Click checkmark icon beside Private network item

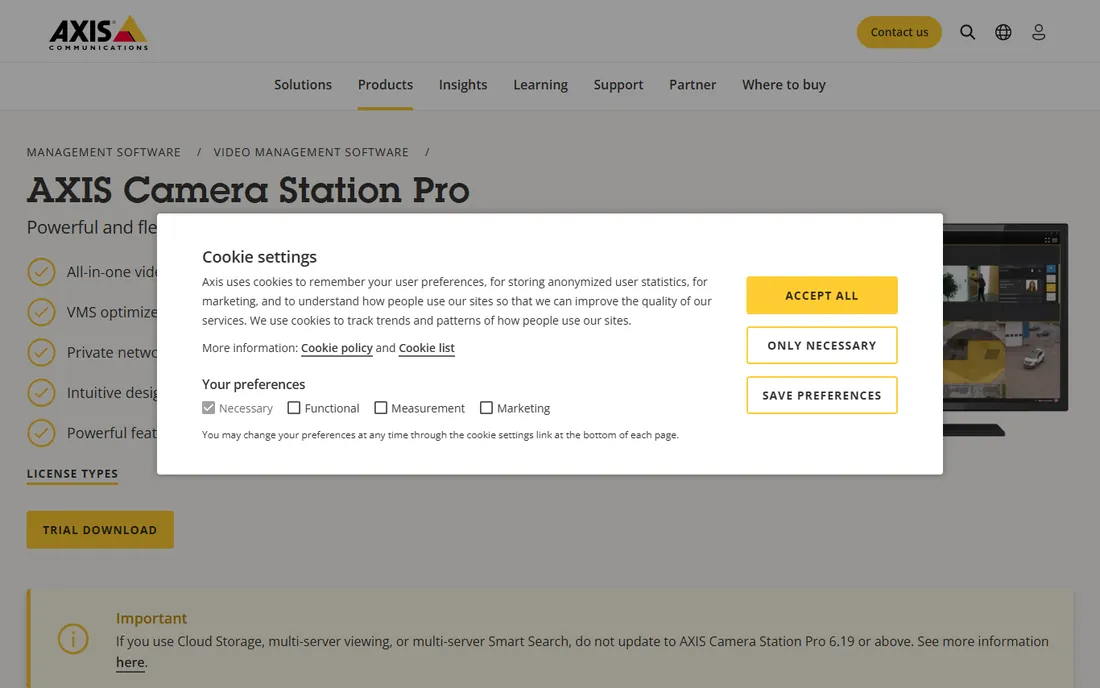pyautogui.click(x=41, y=353)
